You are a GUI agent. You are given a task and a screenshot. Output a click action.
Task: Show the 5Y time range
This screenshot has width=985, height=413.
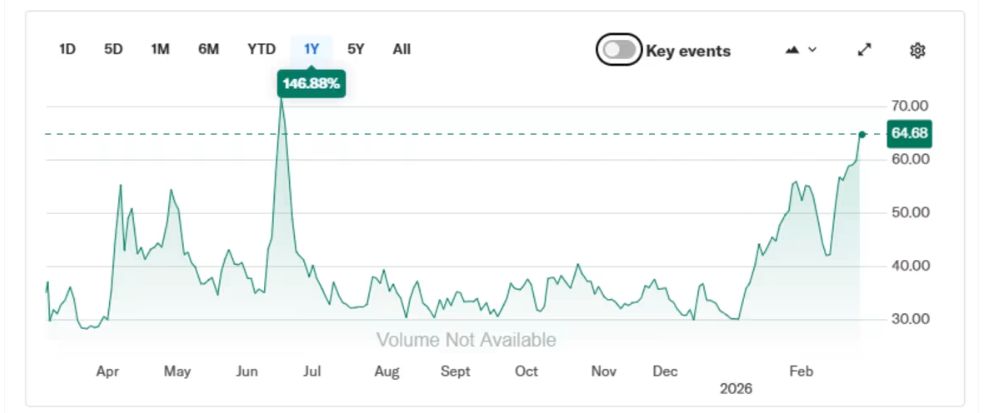coord(356,49)
